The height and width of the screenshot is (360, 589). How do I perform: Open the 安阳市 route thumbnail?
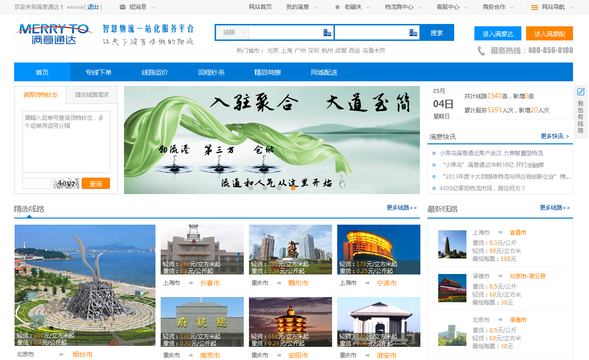coord(290,322)
